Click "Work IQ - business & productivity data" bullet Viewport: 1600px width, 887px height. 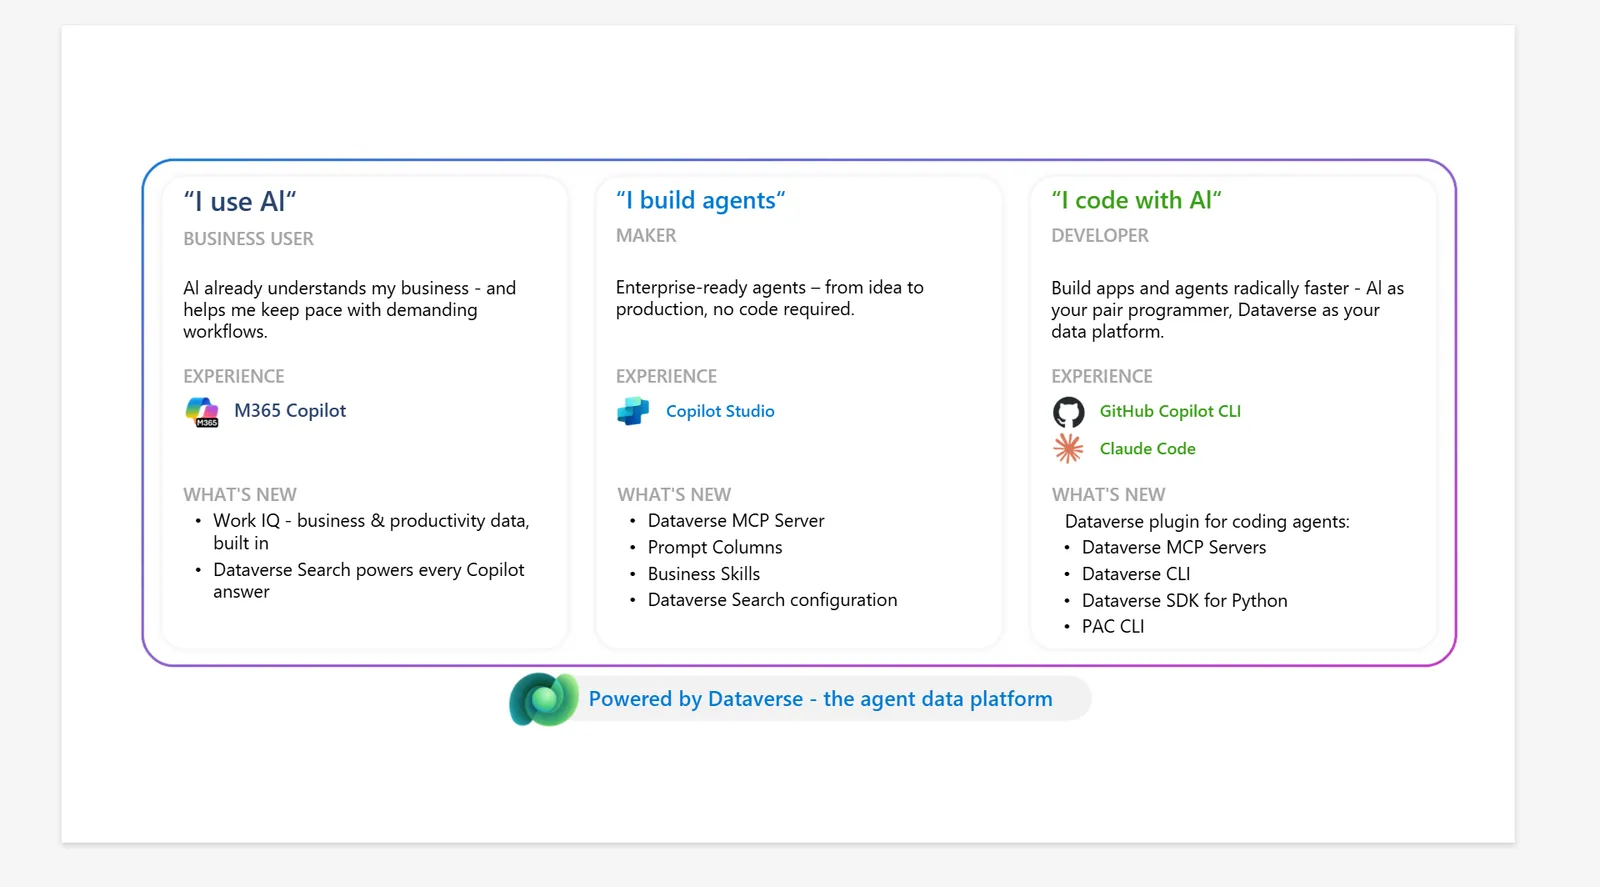click(371, 532)
